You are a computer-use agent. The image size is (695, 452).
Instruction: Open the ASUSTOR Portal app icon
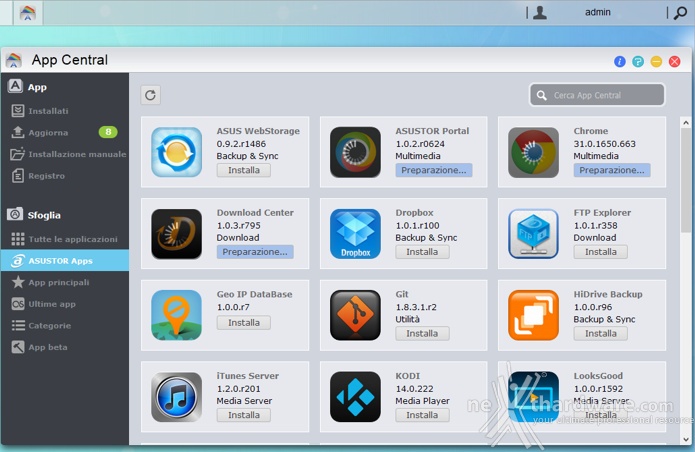355,152
